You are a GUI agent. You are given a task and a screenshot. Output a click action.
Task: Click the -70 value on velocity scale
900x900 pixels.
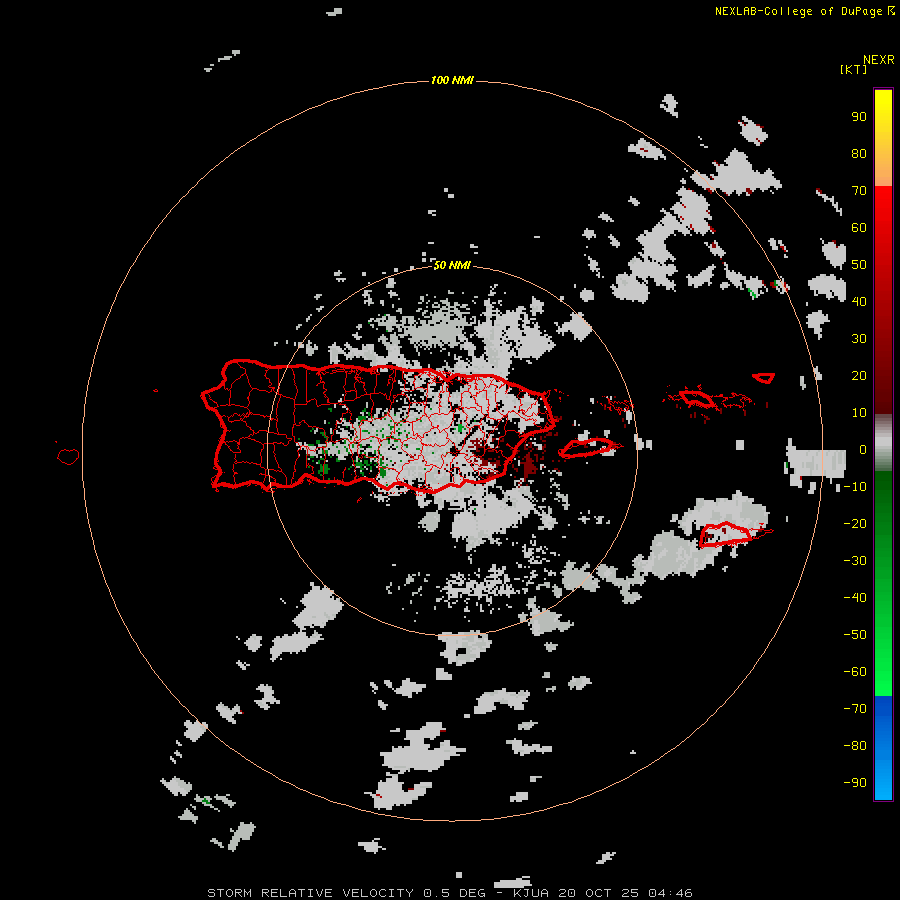(x=855, y=709)
